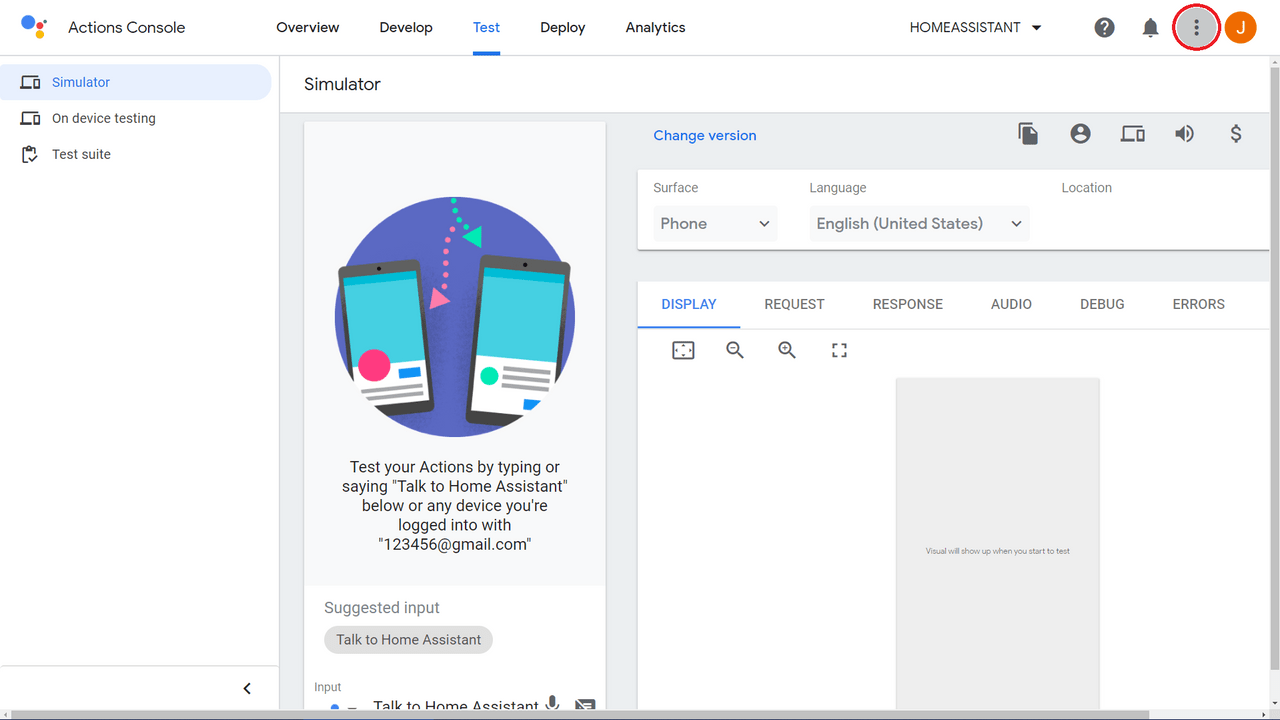Click the On device testing sidebar icon
This screenshot has width=1280, height=720.
point(30,118)
